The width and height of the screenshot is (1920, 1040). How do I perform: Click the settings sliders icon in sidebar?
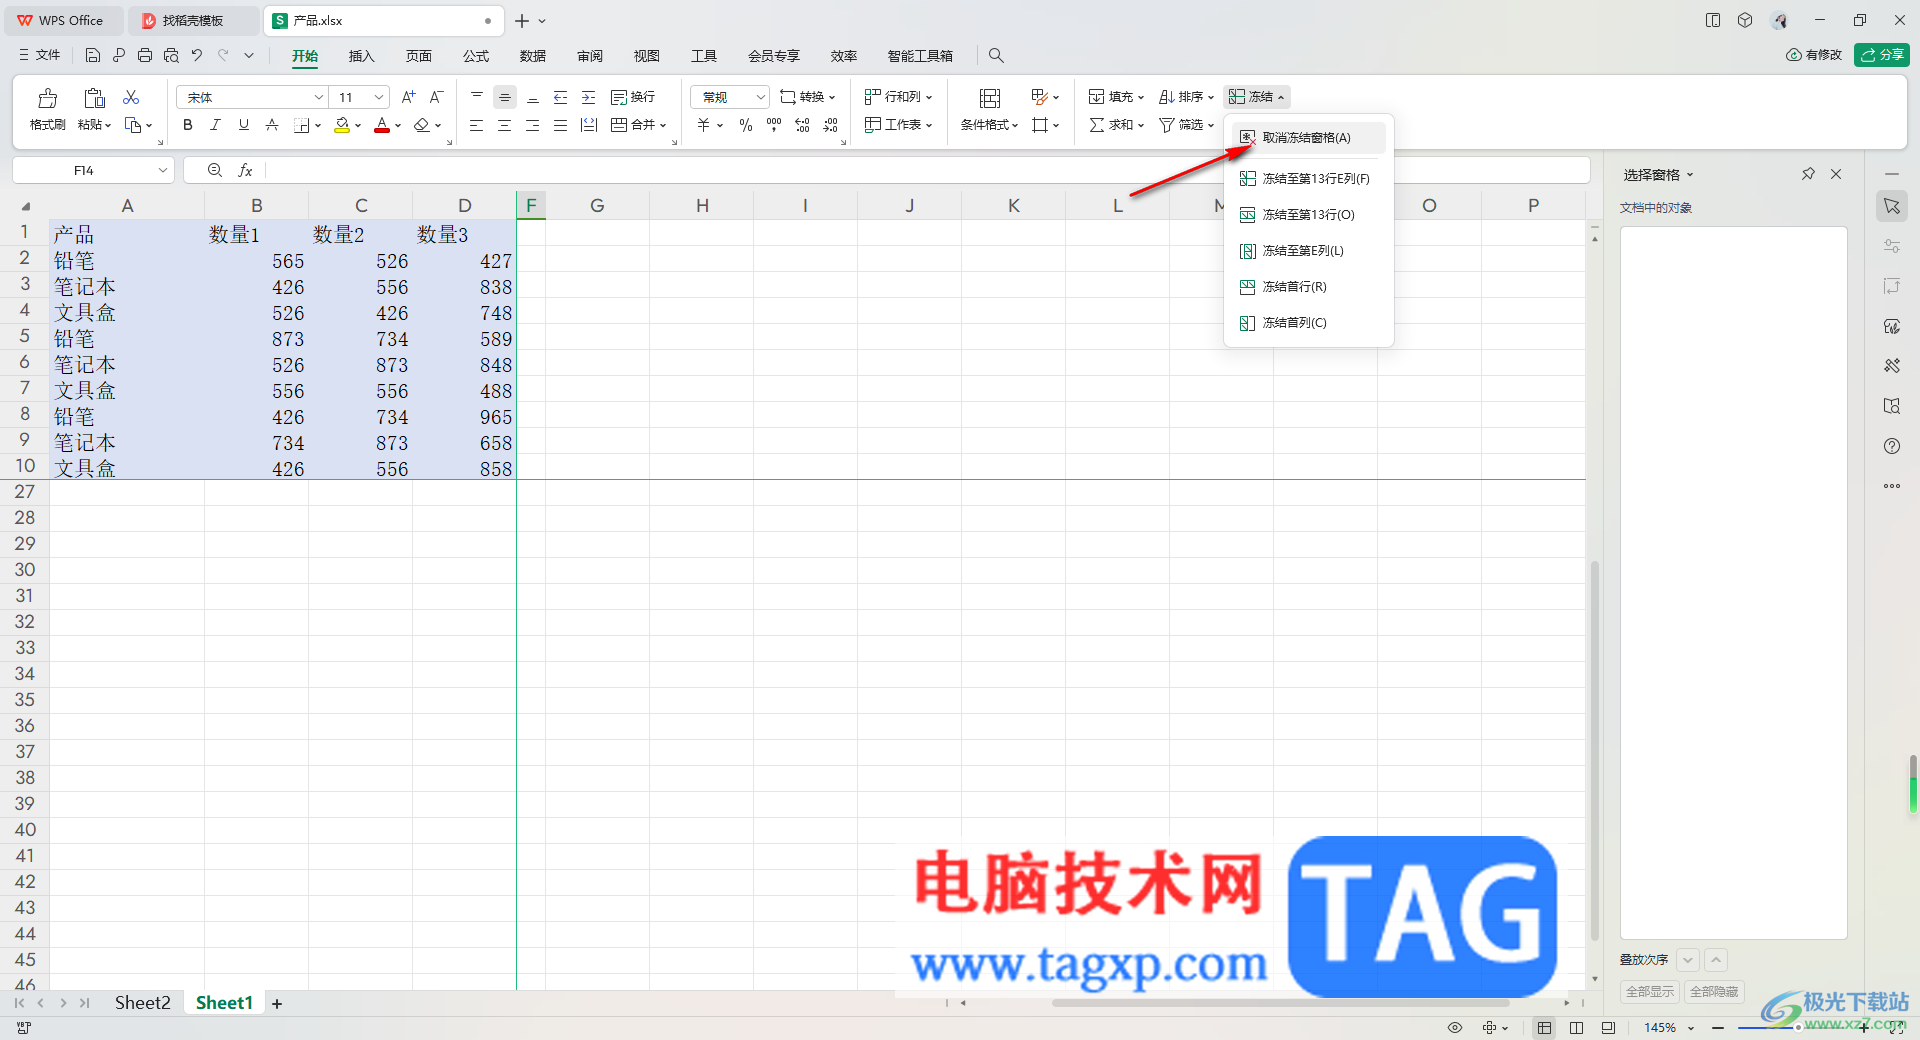(1892, 246)
